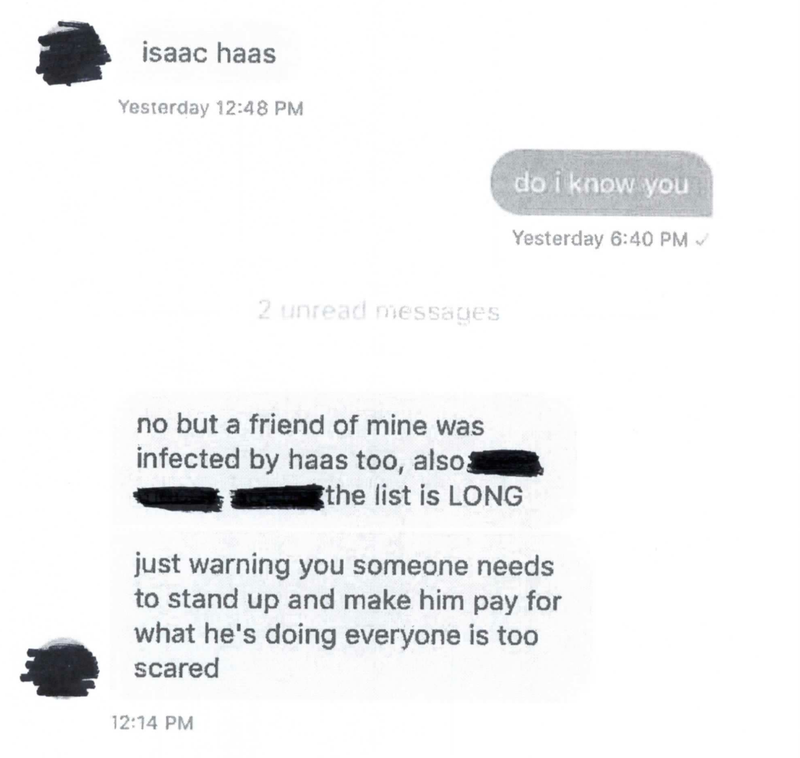Click the 12:14 PM timestamp

[153, 723]
